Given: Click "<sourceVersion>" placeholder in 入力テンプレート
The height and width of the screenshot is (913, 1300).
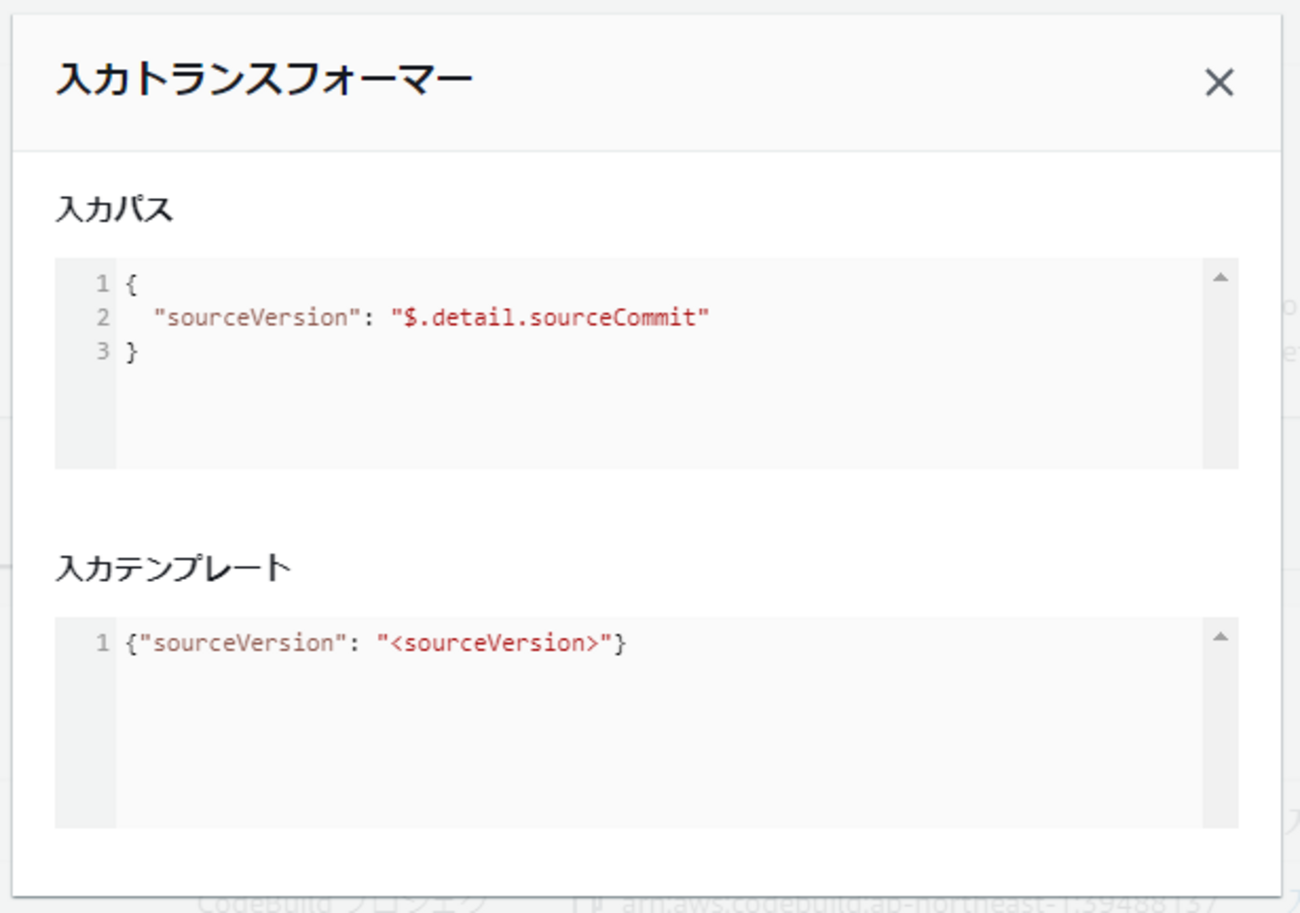Looking at the screenshot, I should 494,643.
